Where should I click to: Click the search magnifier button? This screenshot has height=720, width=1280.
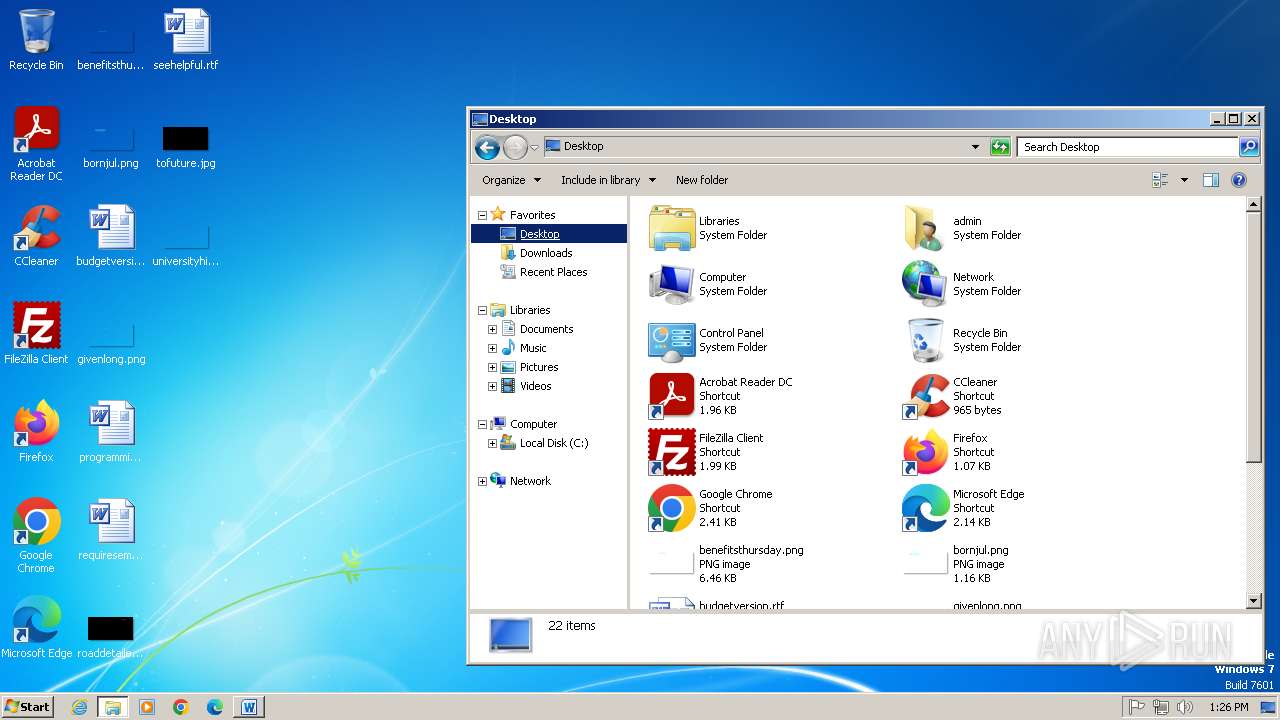pos(1249,147)
